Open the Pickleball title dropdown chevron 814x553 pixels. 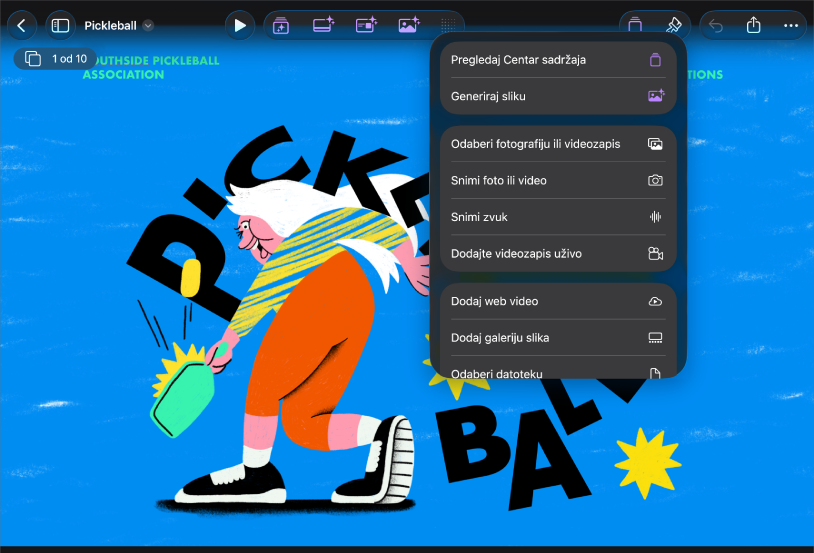pyautogui.click(x=148, y=25)
